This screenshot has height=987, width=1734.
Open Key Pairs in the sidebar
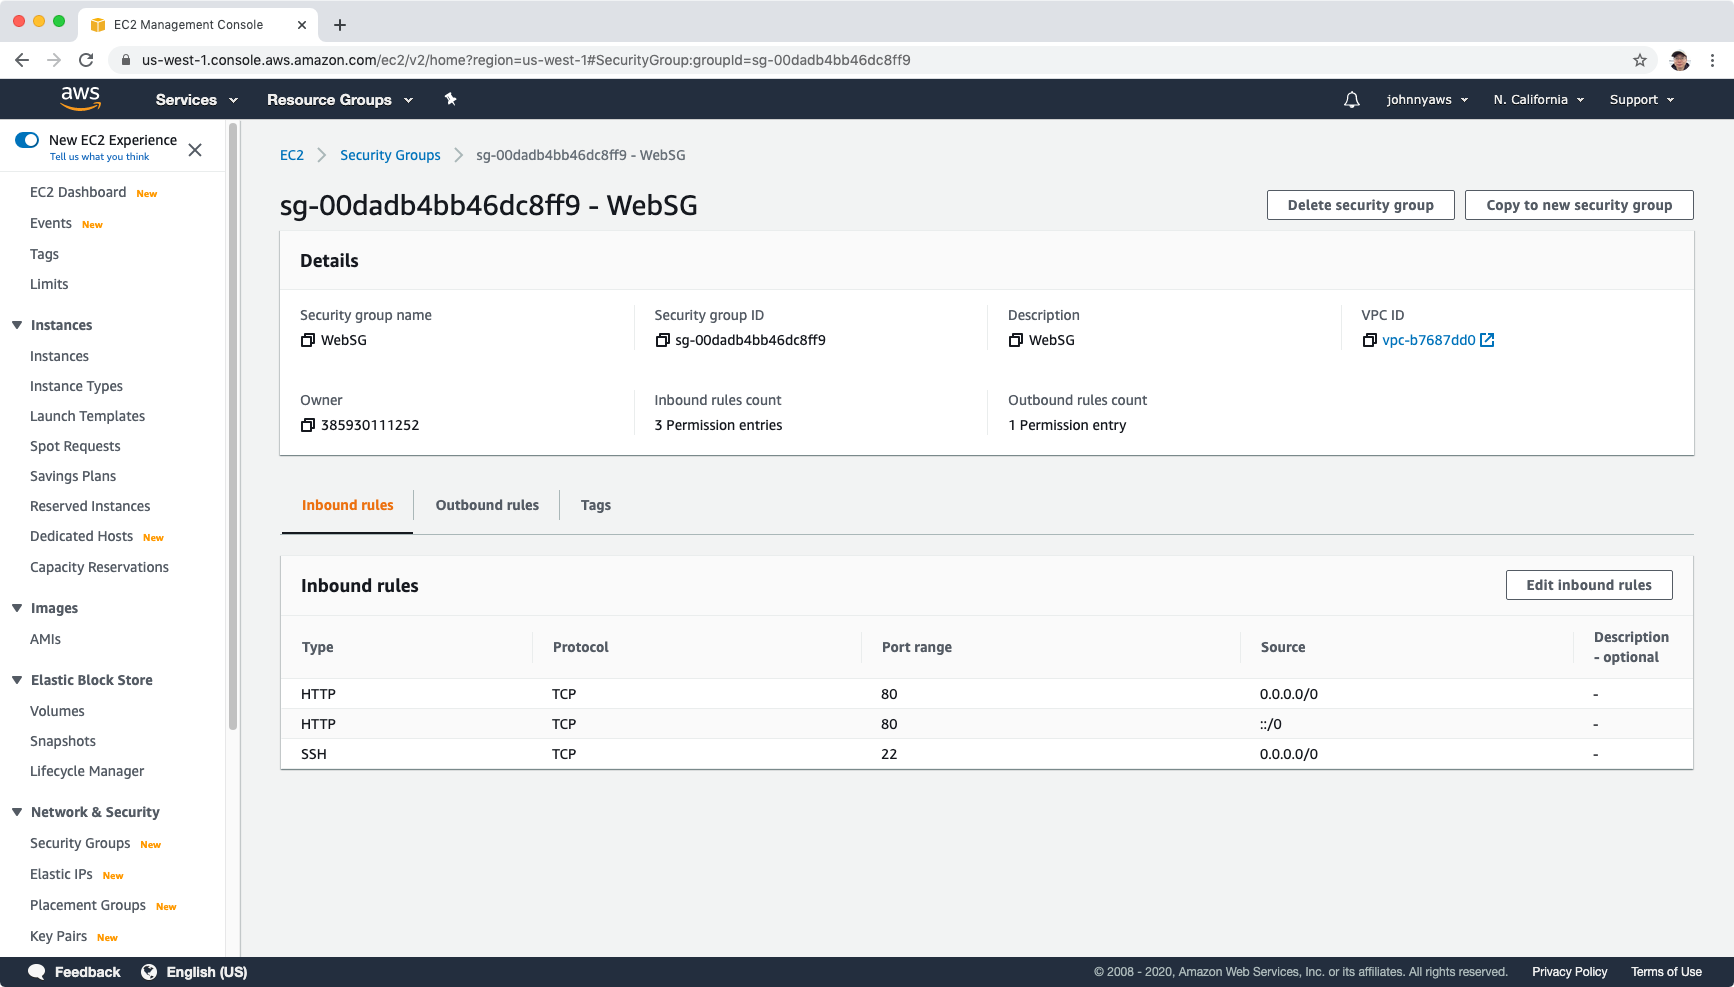click(x=58, y=936)
